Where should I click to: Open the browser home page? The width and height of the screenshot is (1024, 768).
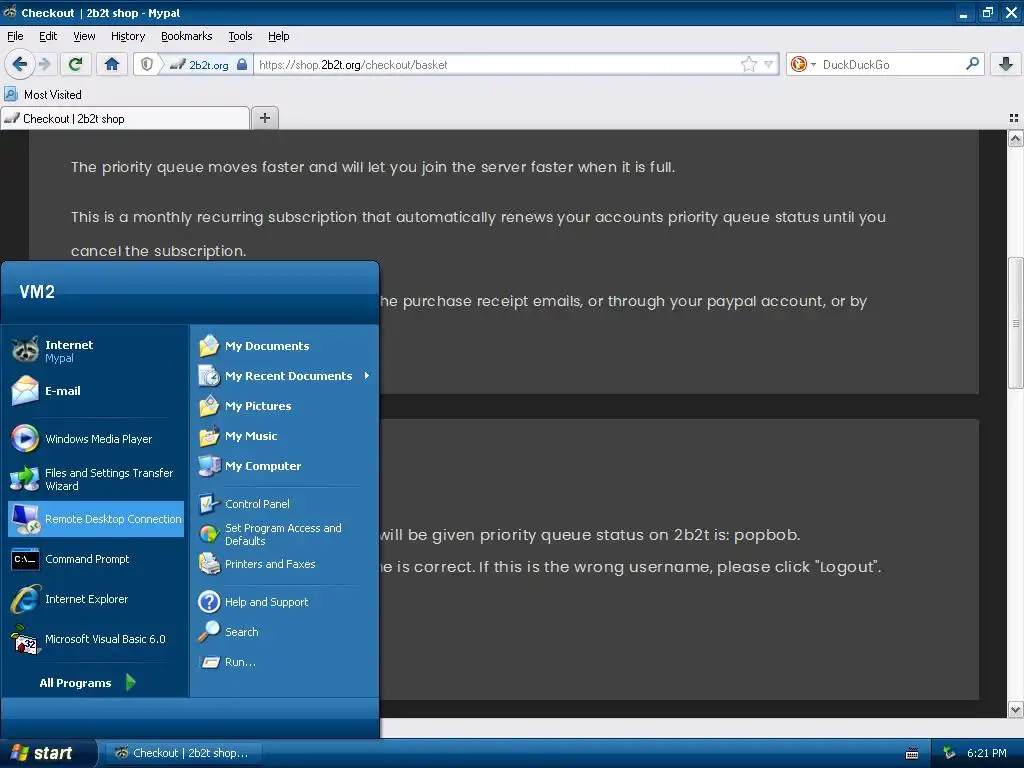coord(112,64)
